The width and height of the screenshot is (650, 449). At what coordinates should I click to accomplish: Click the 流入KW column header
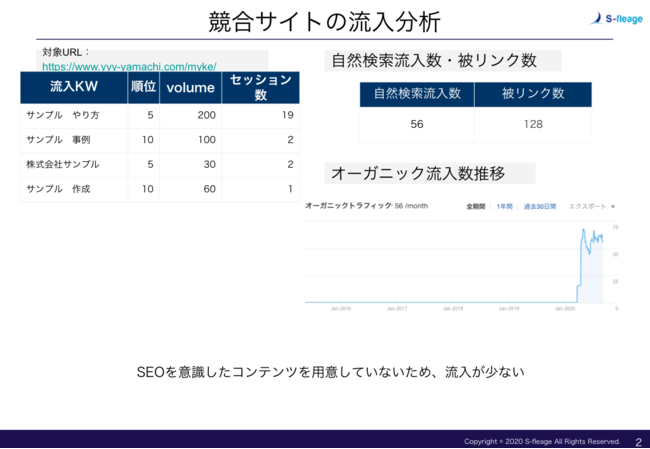[x=73, y=87]
